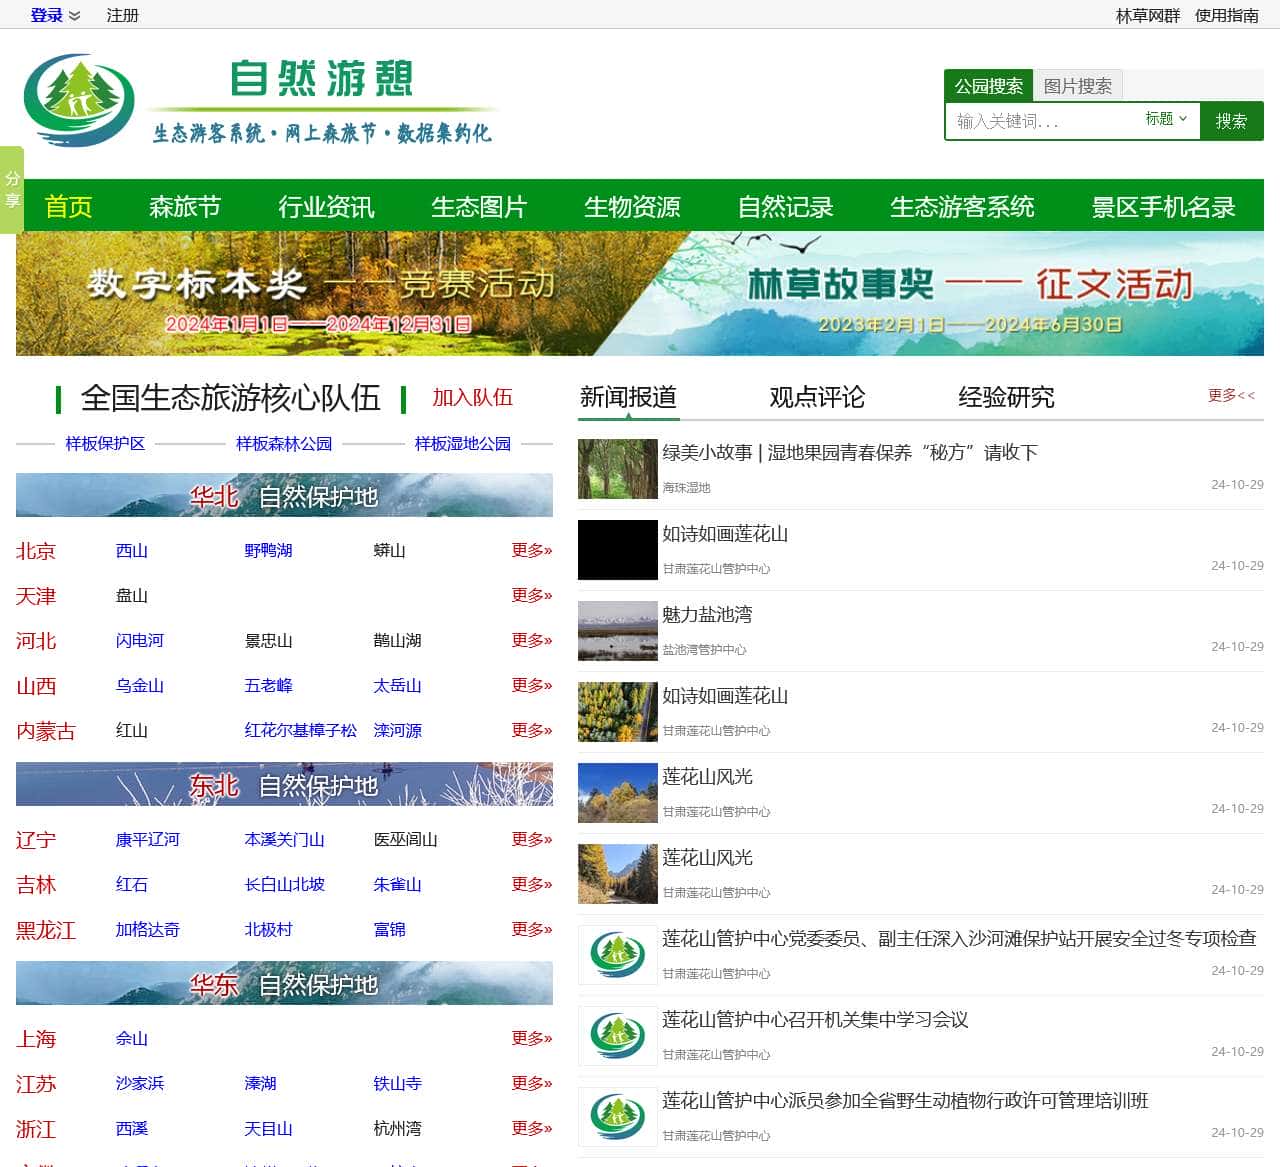
Task: Select 经验研究 in the news section
Action: [1007, 397]
